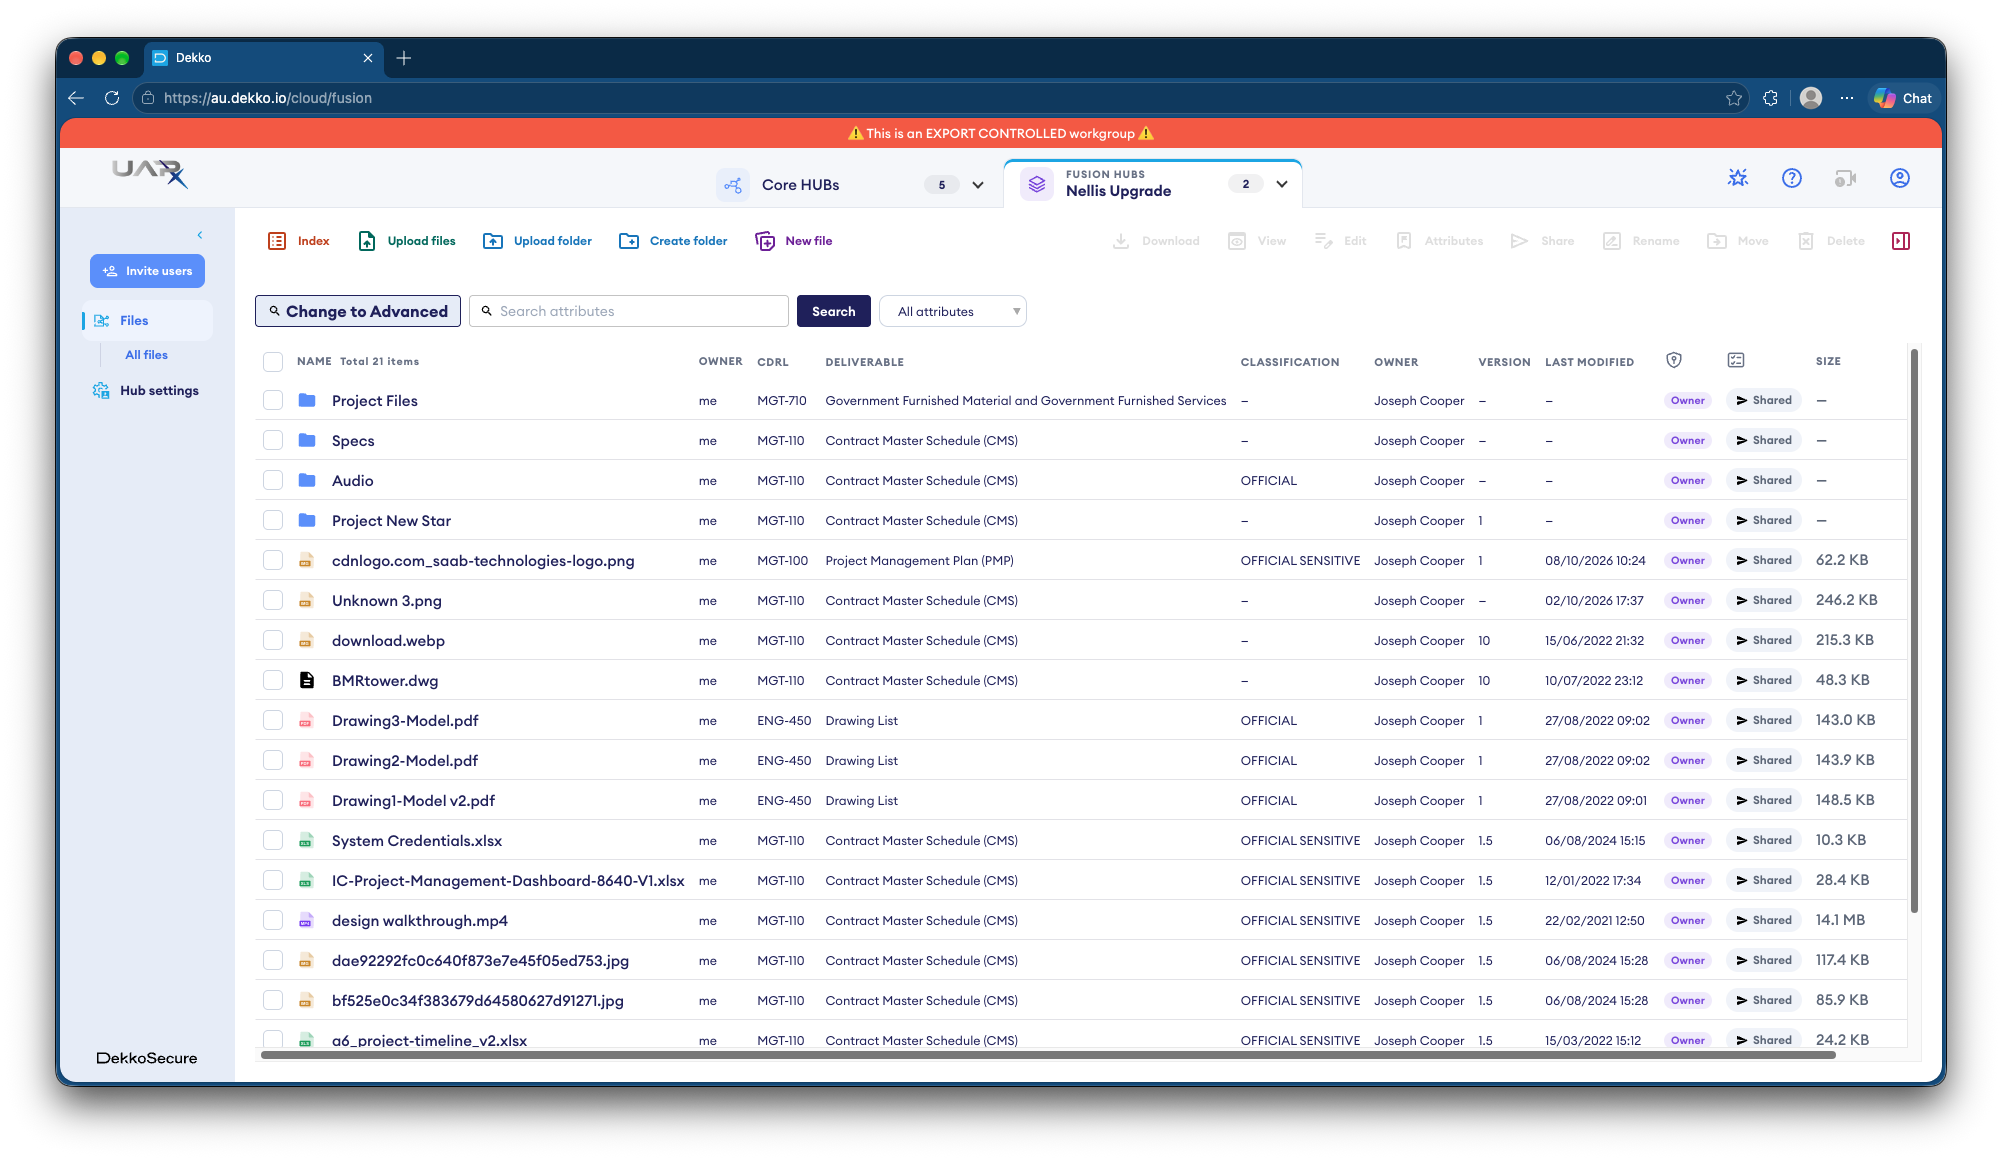The image size is (2002, 1160).
Task: Click the Create folder icon
Action: pos(629,241)
